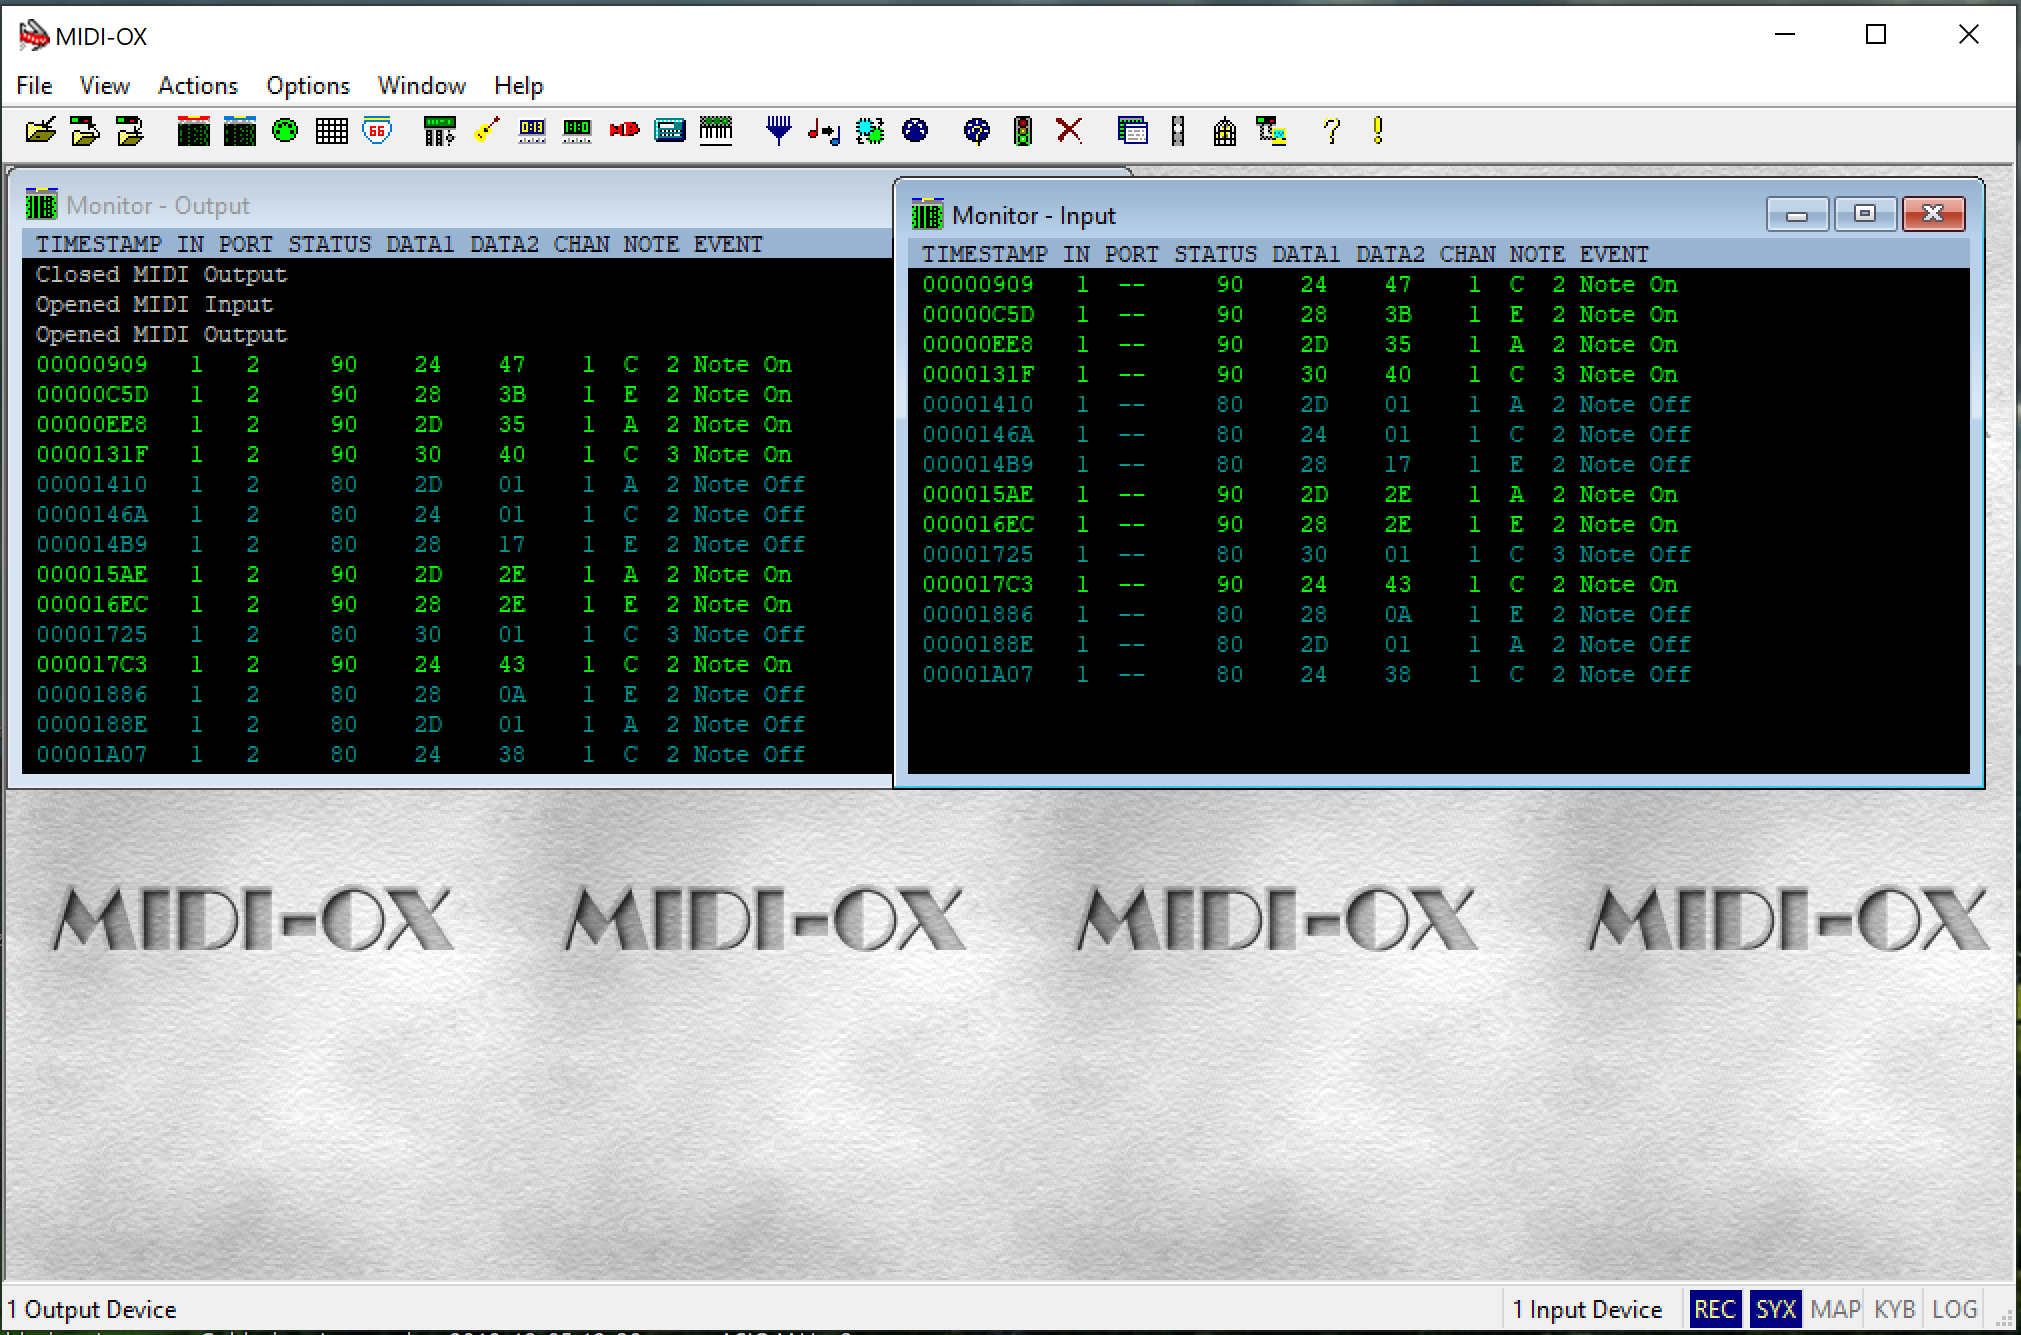Click the yellow question mark help icon
Viewport: 2021px width, 1335px height.
pyautogui.click(x=1331, y=131)
